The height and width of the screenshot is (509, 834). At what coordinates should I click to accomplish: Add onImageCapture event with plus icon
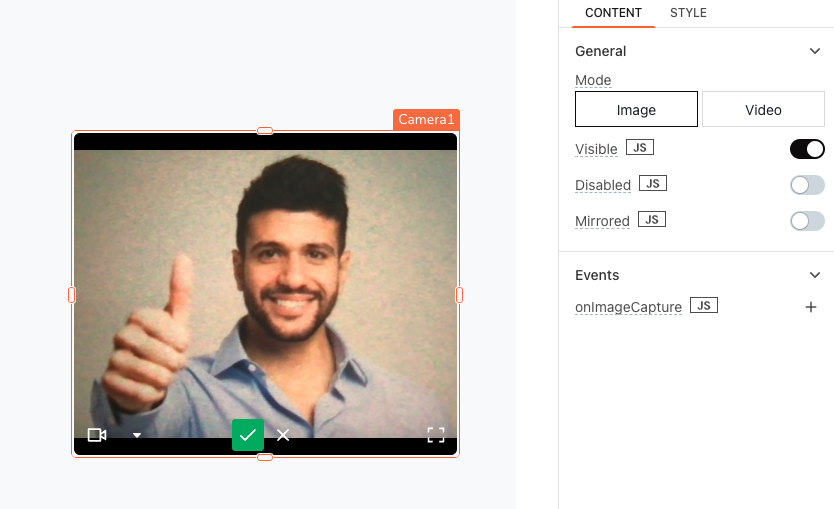[811, 307]
